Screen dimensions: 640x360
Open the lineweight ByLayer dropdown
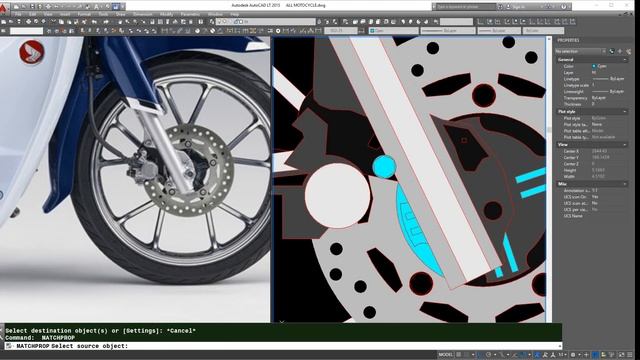(x=499, y=31)
